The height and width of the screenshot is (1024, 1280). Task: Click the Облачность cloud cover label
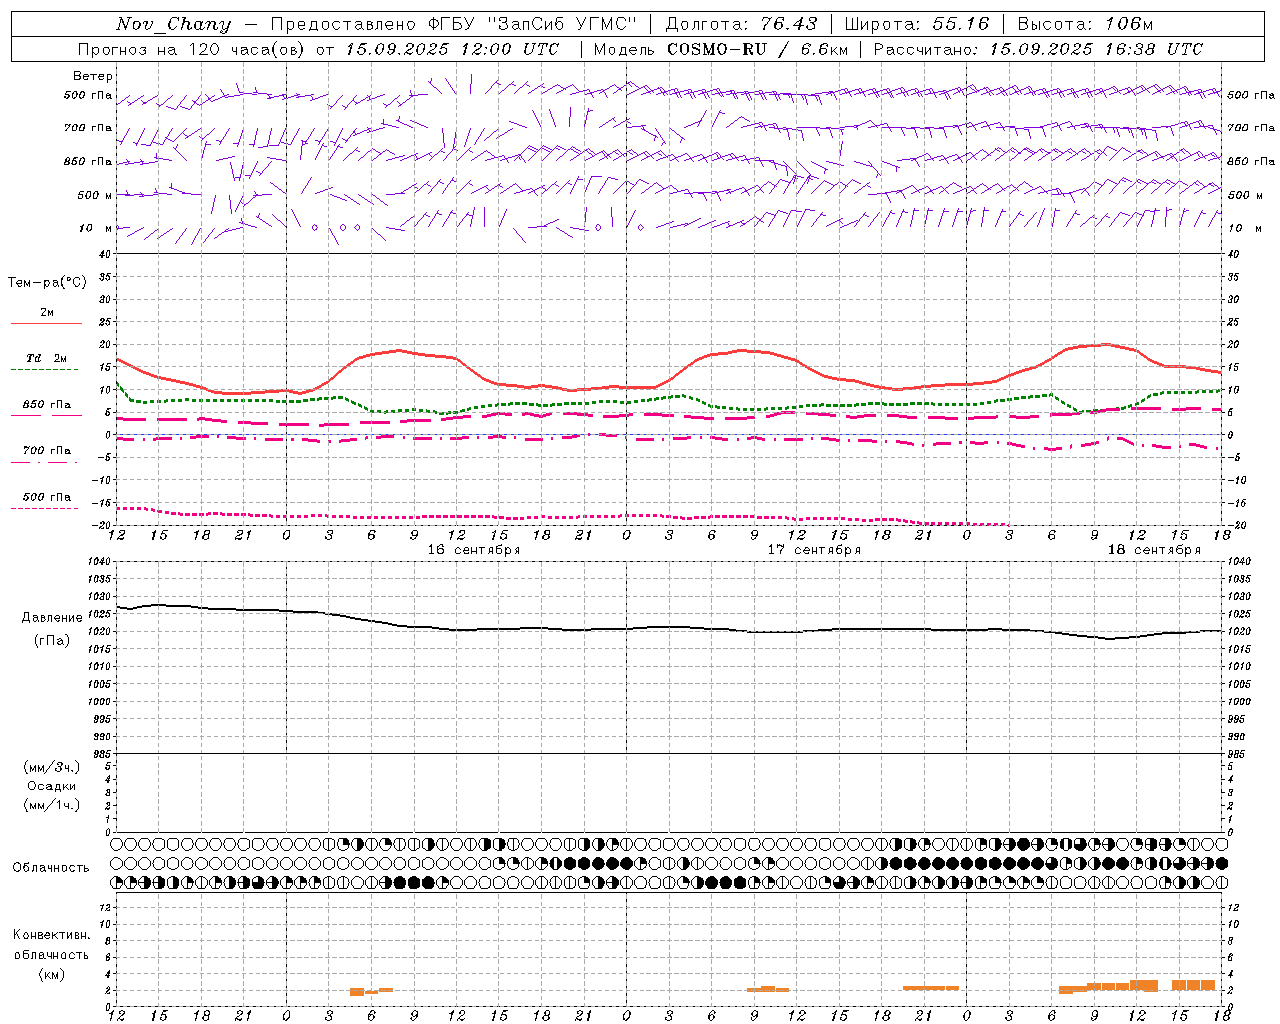pyautogui.click(x=51, y=868)
